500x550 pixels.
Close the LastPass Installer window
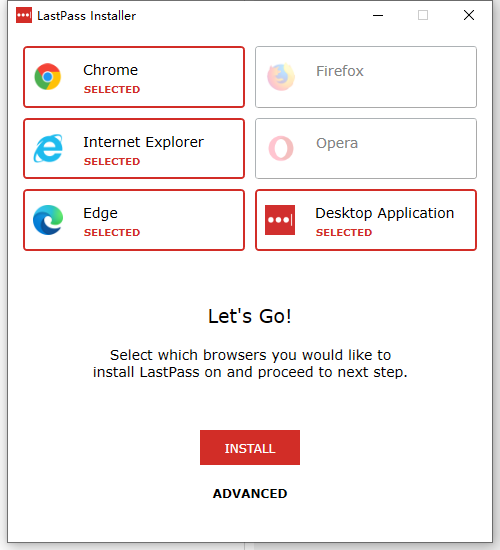pos(469,15)
